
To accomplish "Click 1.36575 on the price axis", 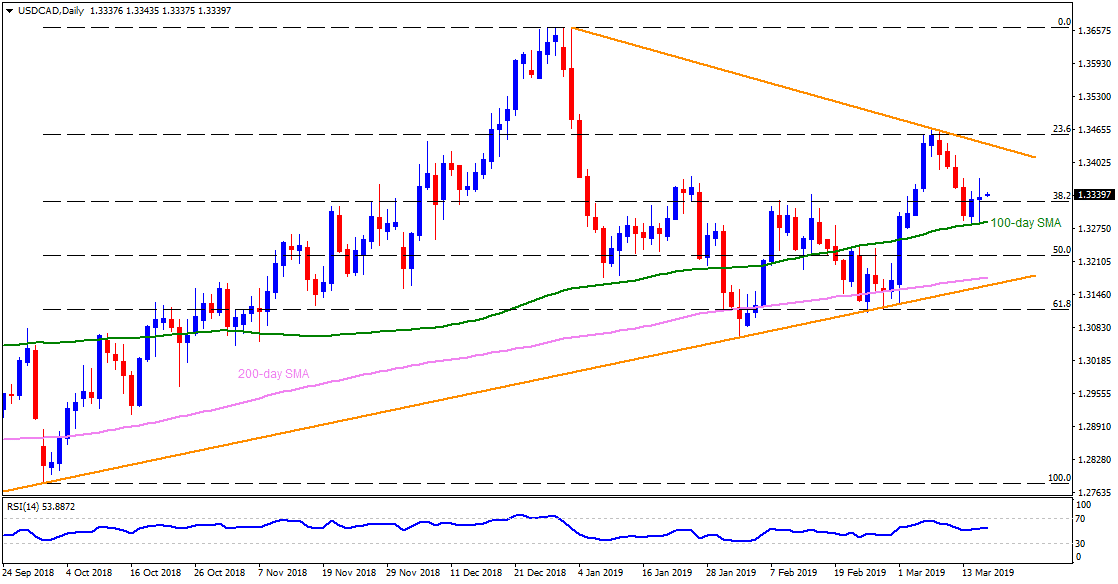I will coord(1096,31).
